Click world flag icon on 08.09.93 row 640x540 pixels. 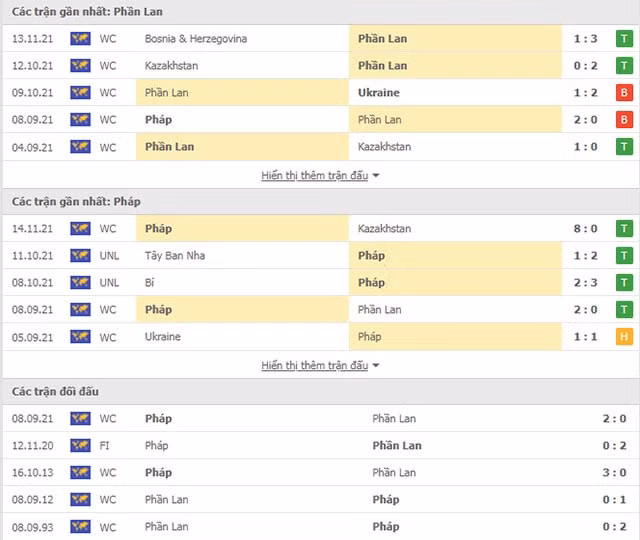tap(80, 527)
